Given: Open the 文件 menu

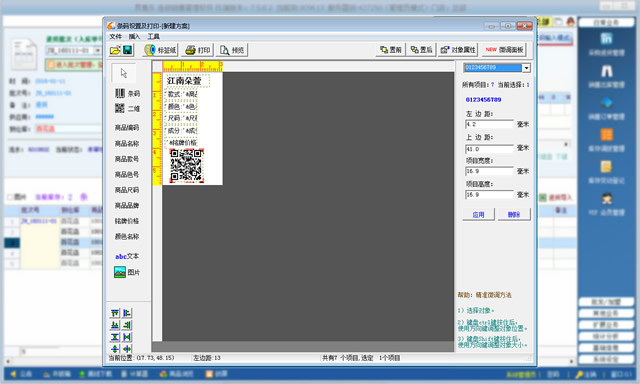Looking at the screenshot, I should [x=116, y=36].
